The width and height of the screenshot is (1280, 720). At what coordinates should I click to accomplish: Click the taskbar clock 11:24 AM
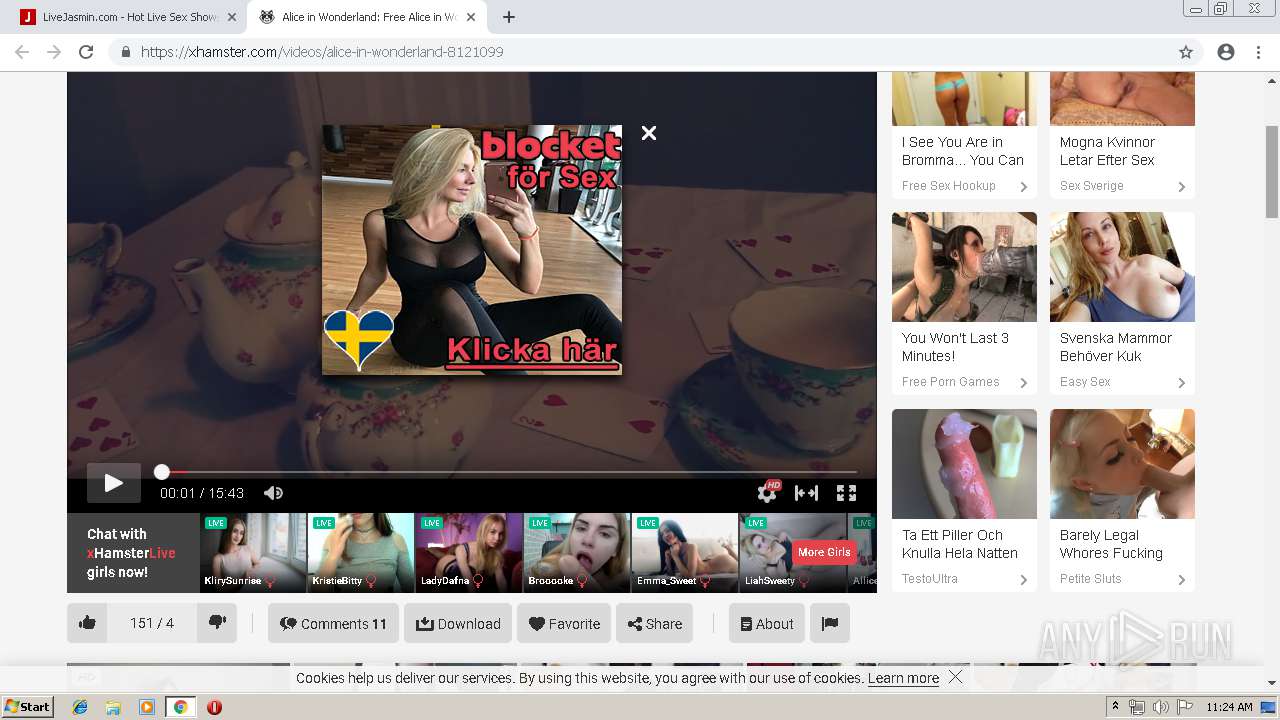(x=1230, y=707)
